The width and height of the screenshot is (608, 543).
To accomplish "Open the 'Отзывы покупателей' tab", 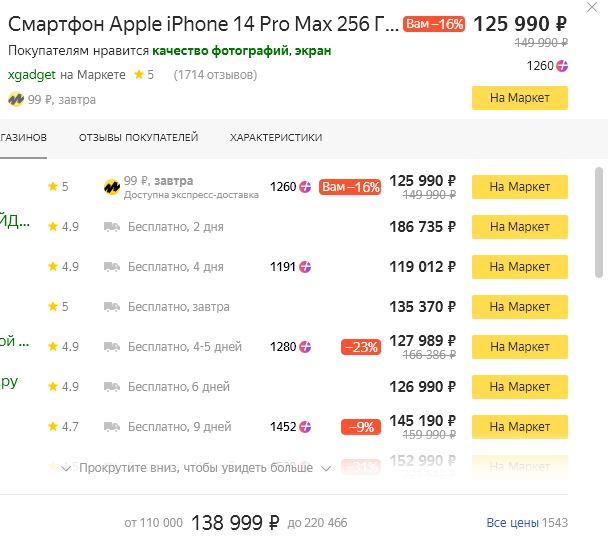I will (138, 138).
